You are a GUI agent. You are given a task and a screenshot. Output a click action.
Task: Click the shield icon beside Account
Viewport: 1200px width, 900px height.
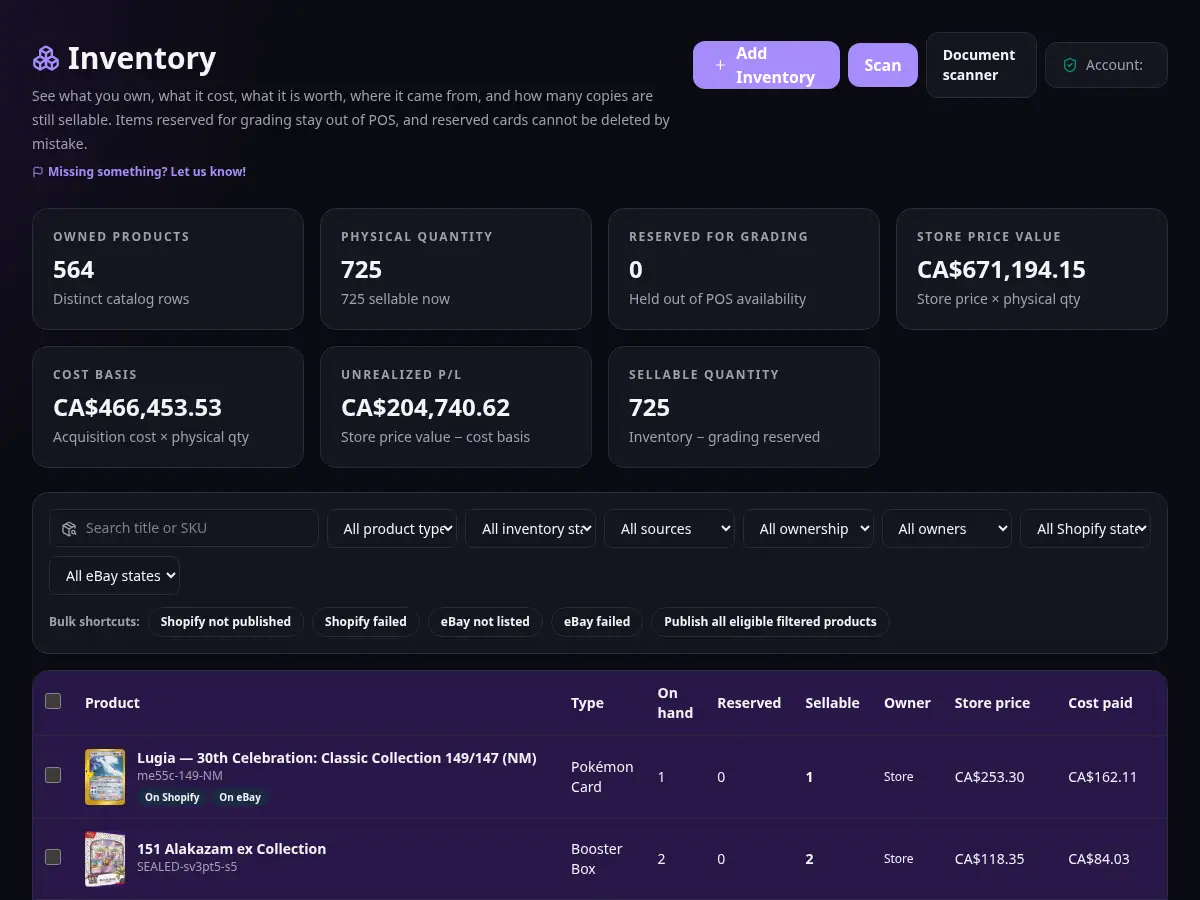tap(1070, 65)
